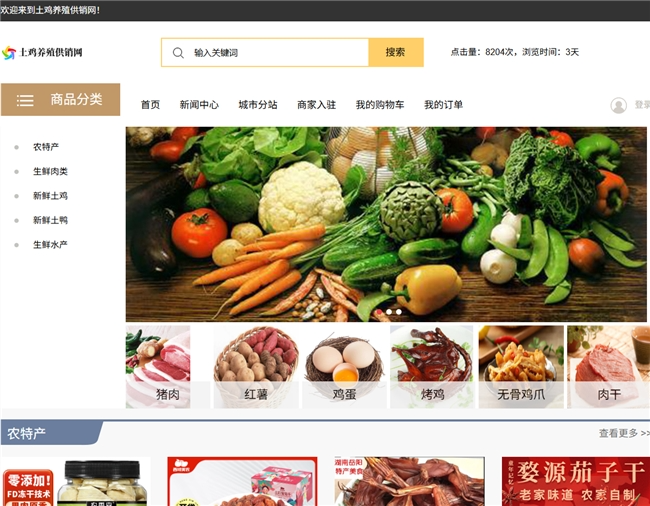
Task: Expand 查看更多 for 农特产 section
Action: (x=623, y=433)
